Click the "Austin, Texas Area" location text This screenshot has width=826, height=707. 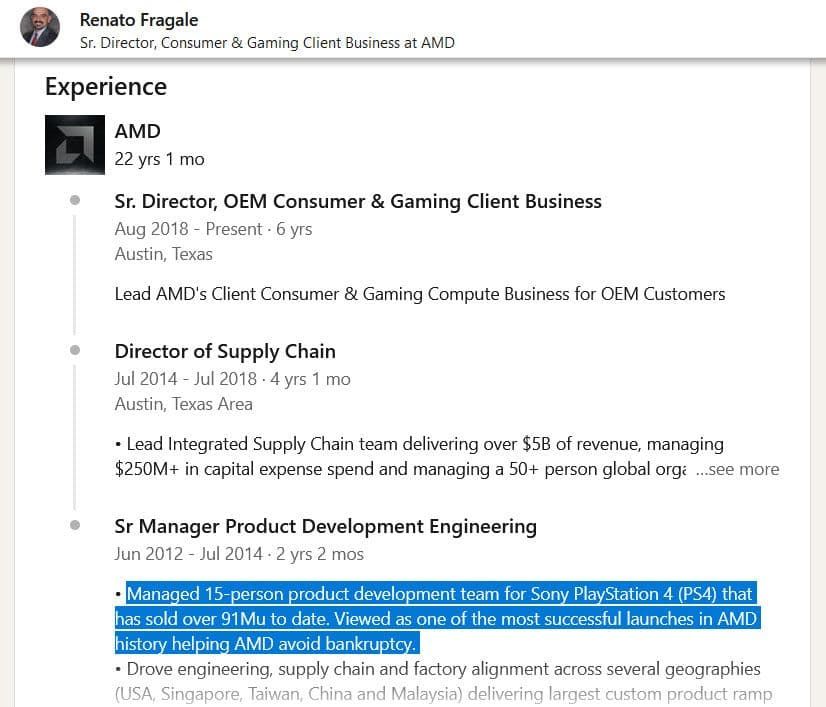(183, 404)
